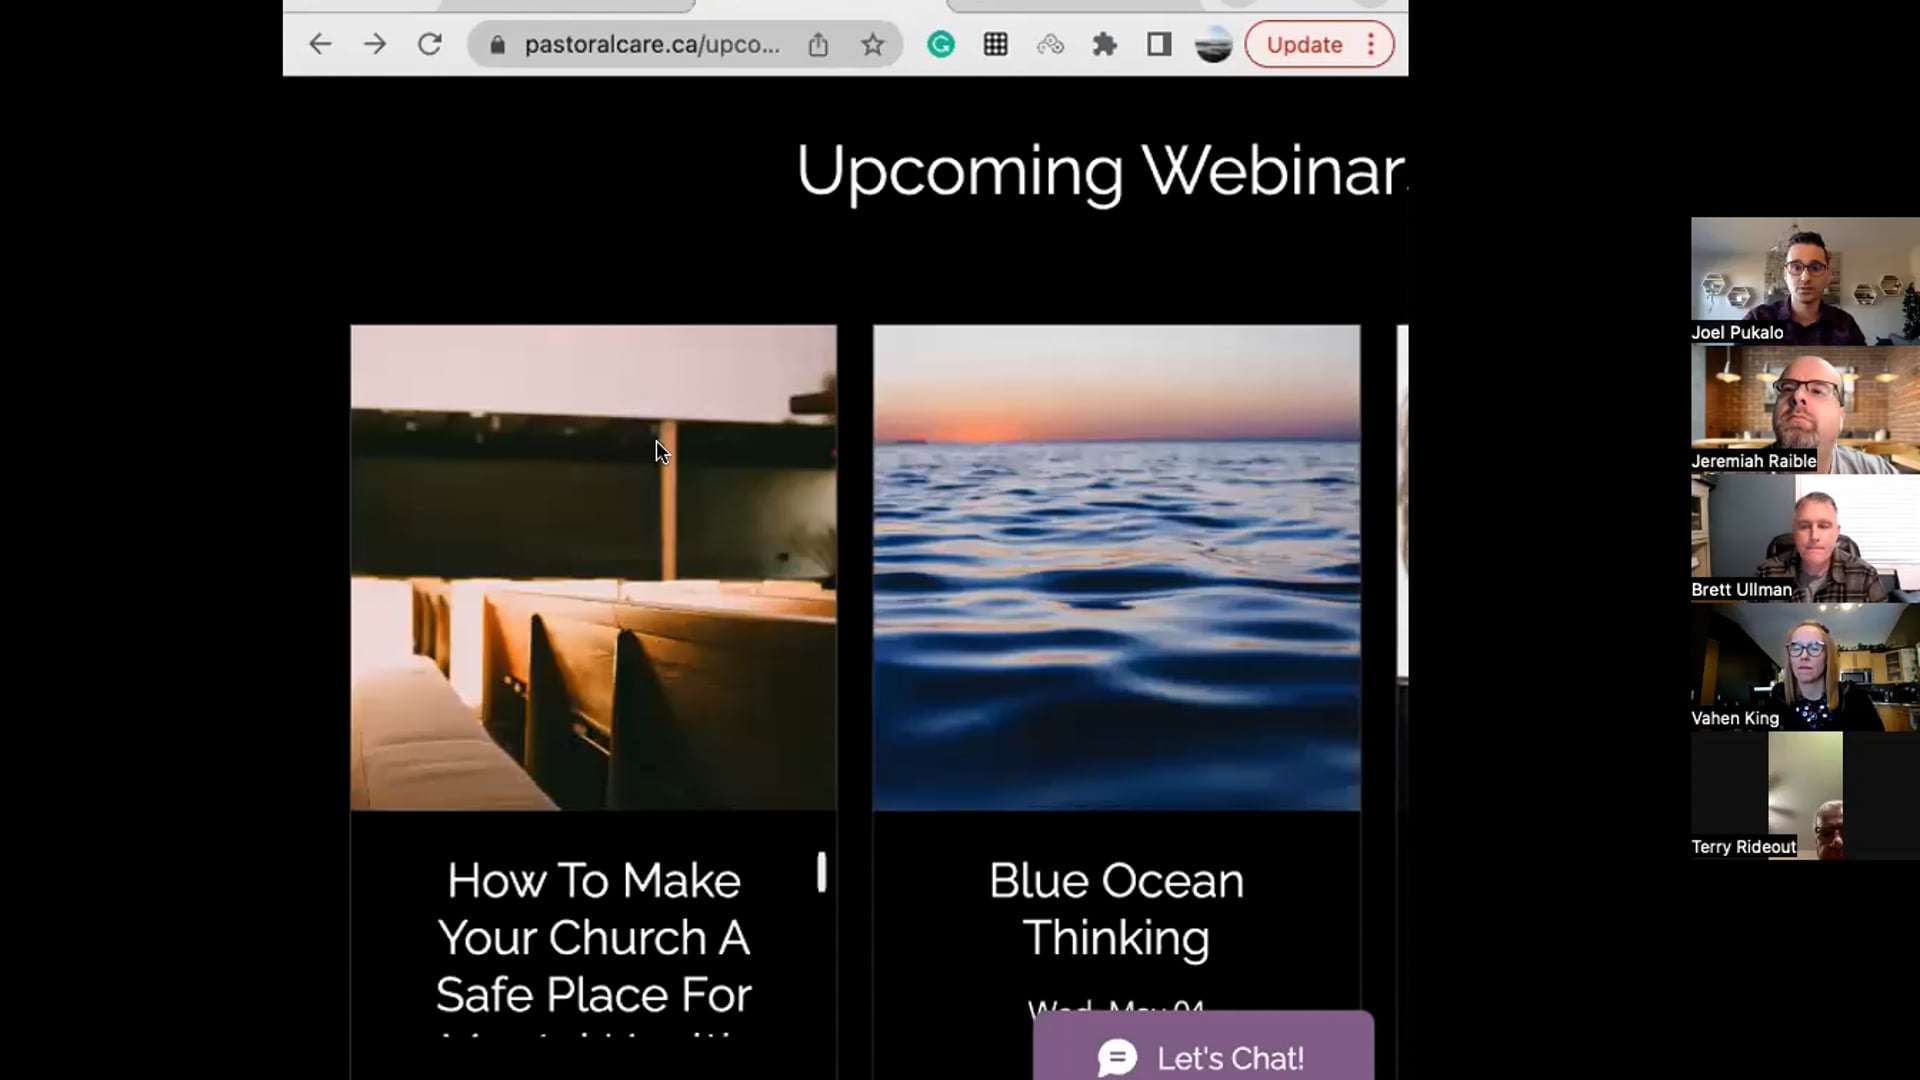
Task: Reload the current page
Action: (x=430, y=44)
